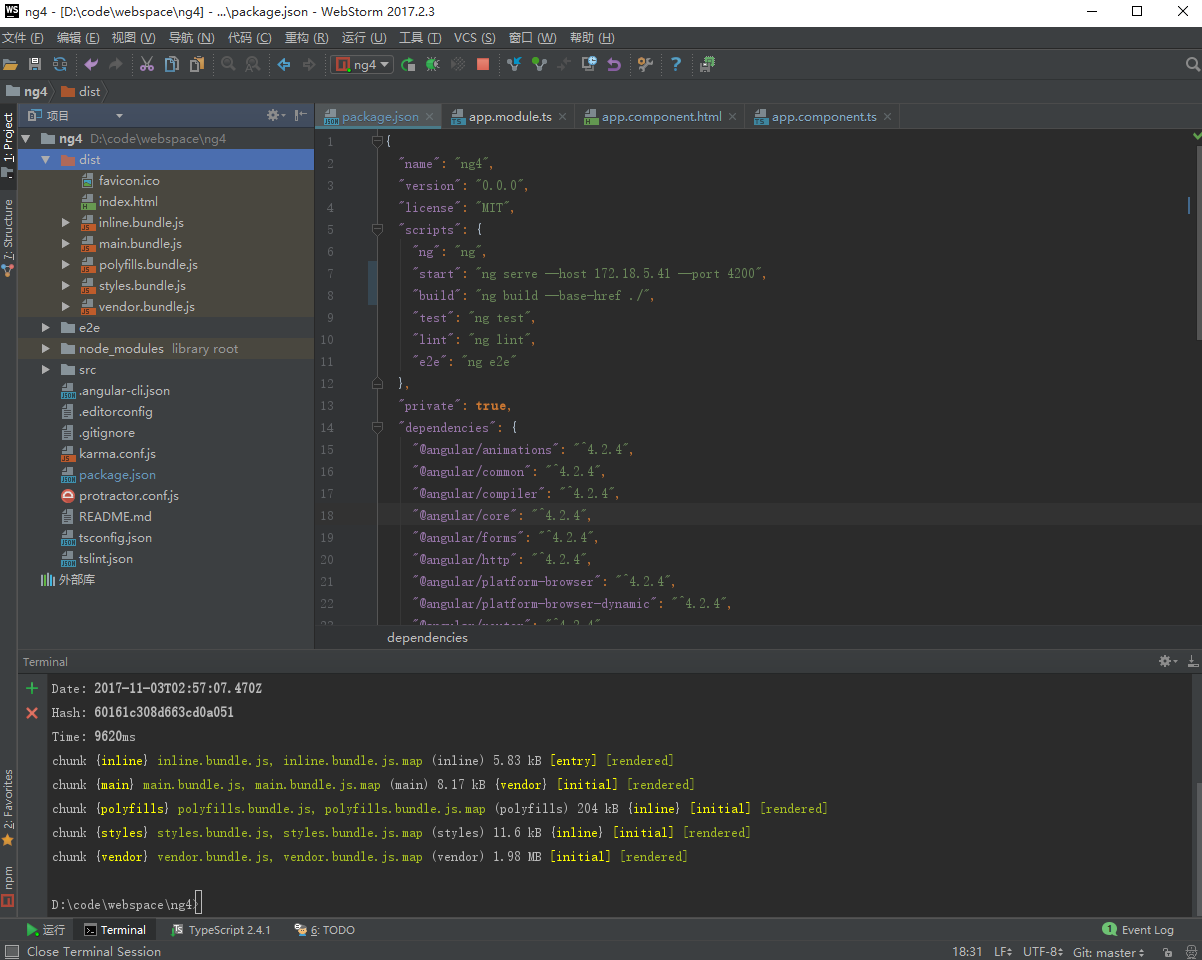Start debugging with the bug icon
1202x960 pixels.
(x=432, y=64)
